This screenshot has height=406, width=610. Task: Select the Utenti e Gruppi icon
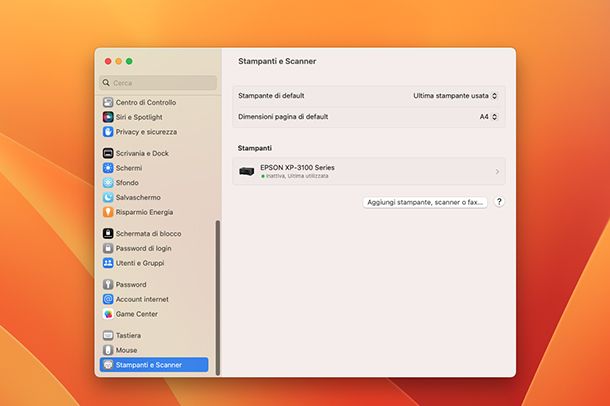[x=108, y=263]
